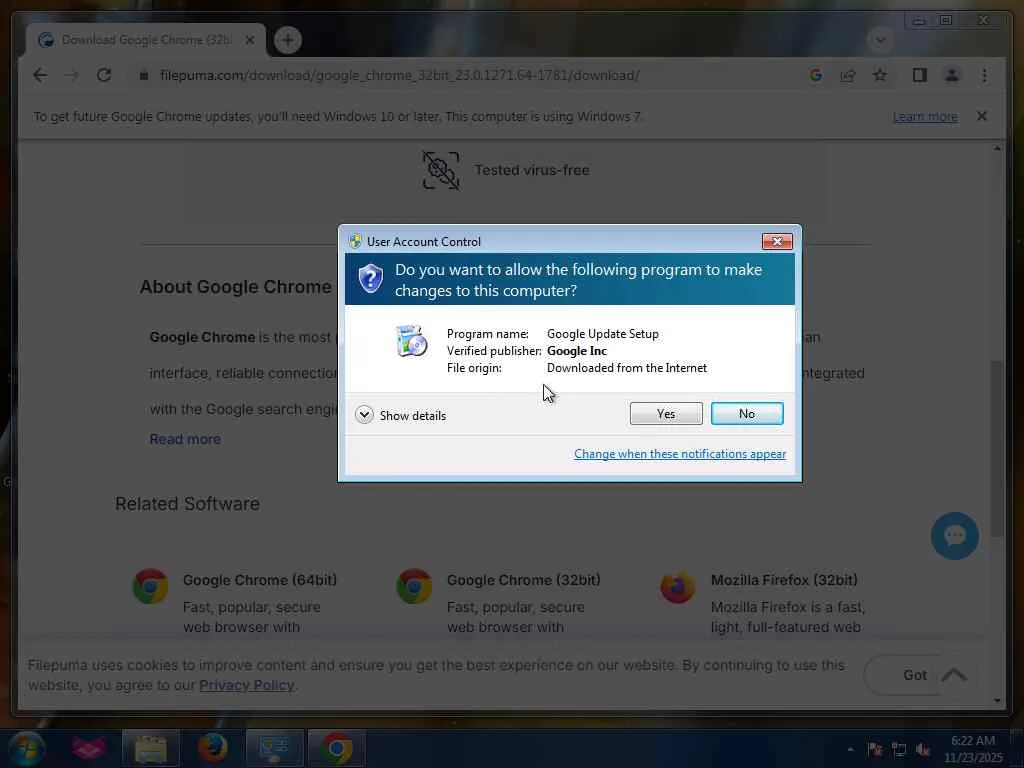The width and height of the screenshot is (1024, 768).
Task: Open Chrome from the taskbar
Action: pos(337,748)
